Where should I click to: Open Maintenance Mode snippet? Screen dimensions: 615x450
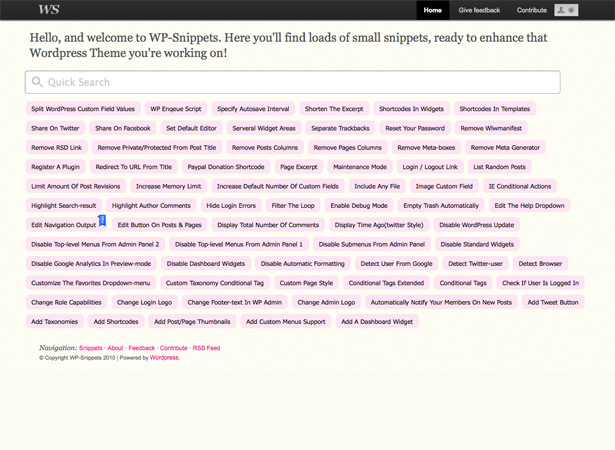pyautogui.click(x=360, y=166)
